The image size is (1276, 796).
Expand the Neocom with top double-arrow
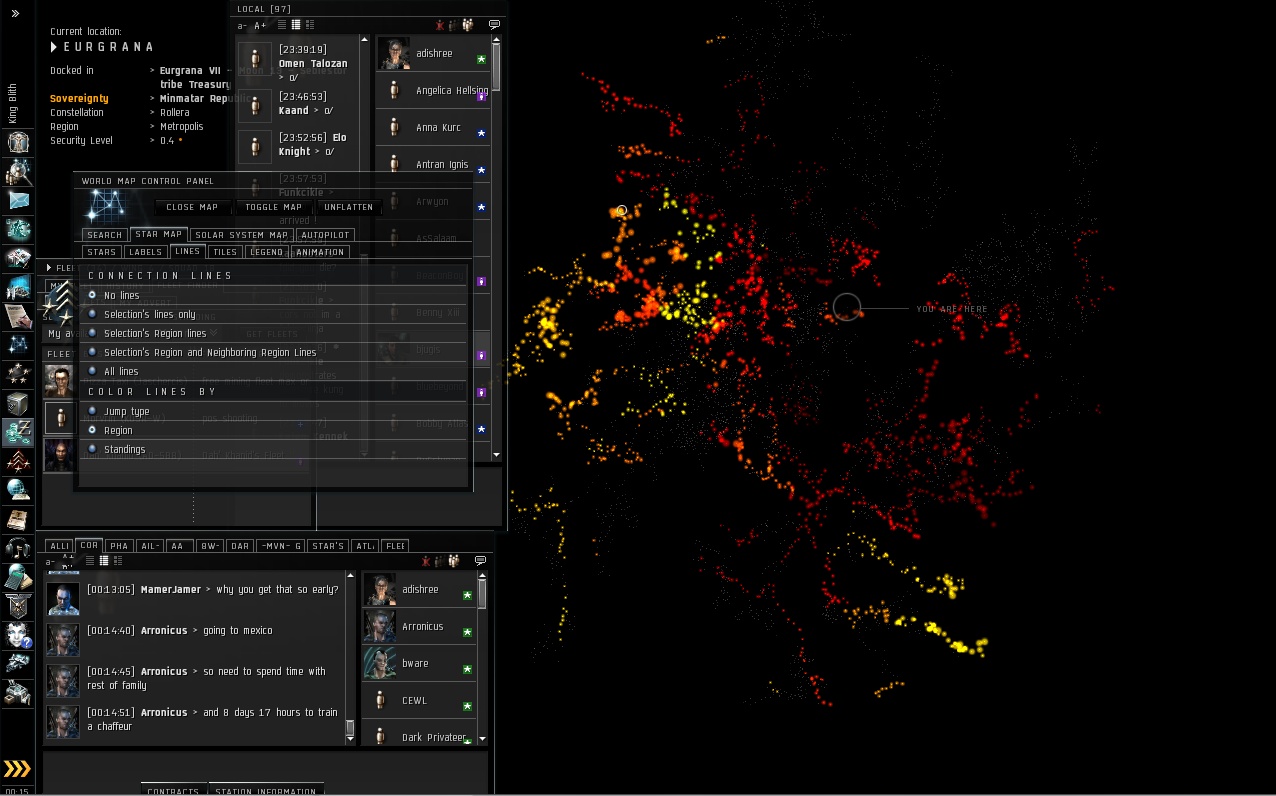(15, 14)
